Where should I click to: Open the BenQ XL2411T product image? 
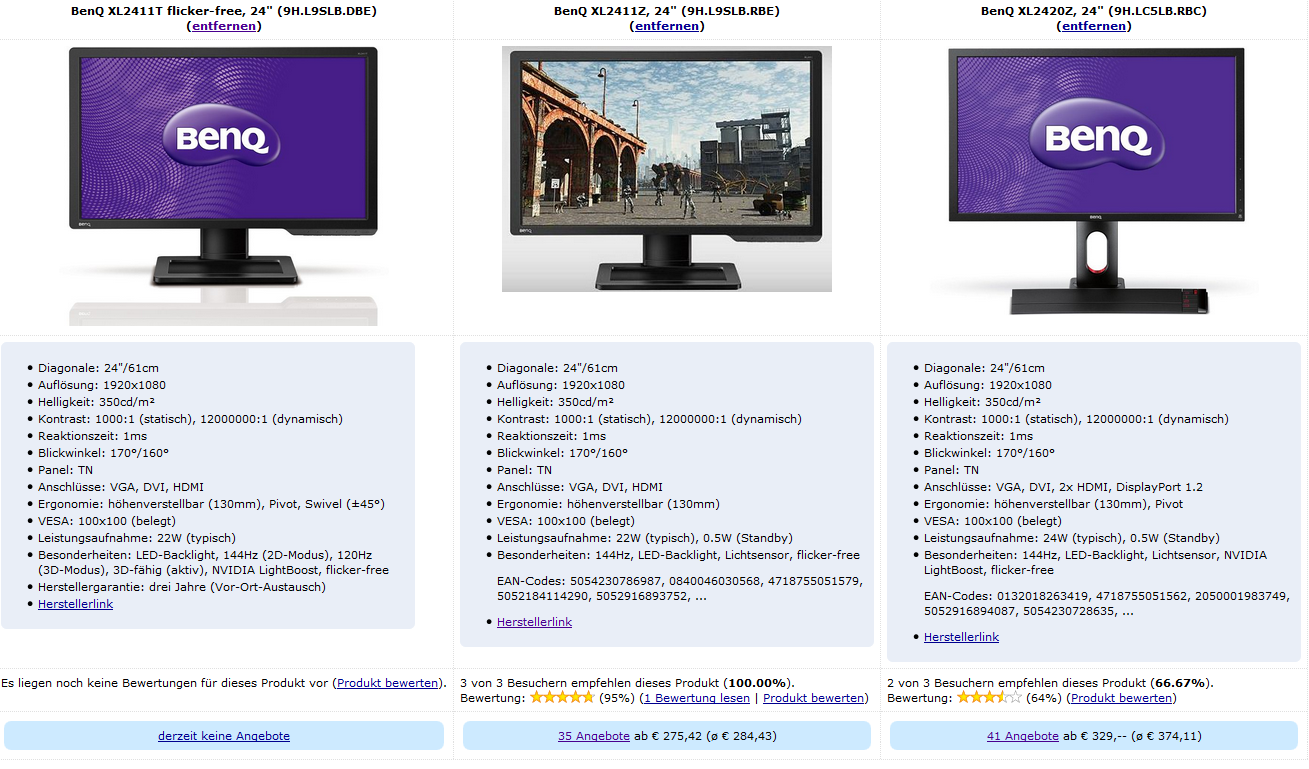click(x=223, y=186)
